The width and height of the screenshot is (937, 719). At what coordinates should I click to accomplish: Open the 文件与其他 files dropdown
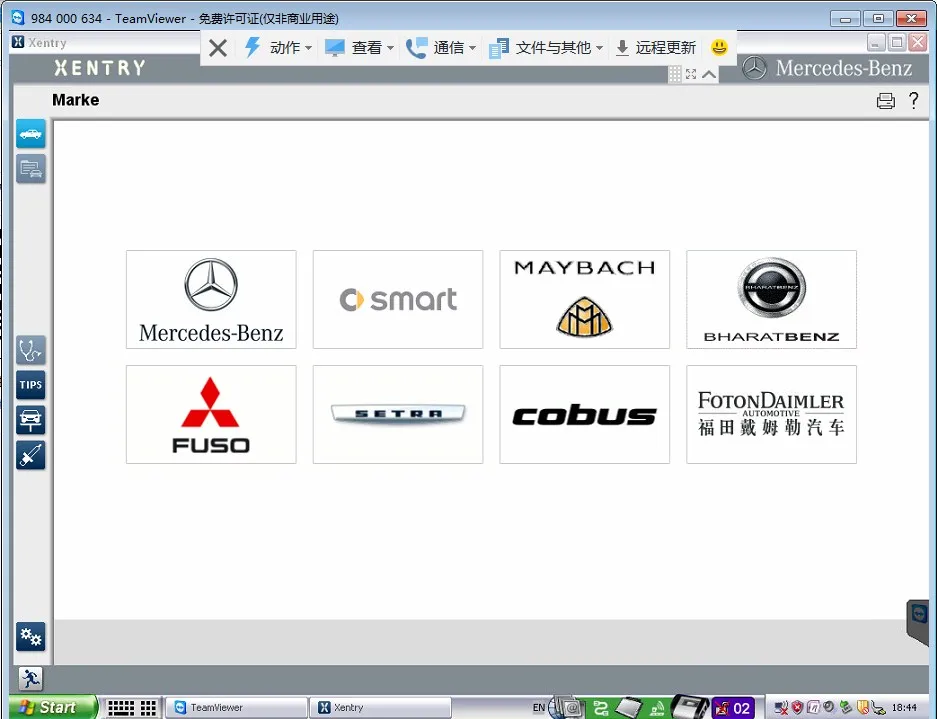pos(546,47)
